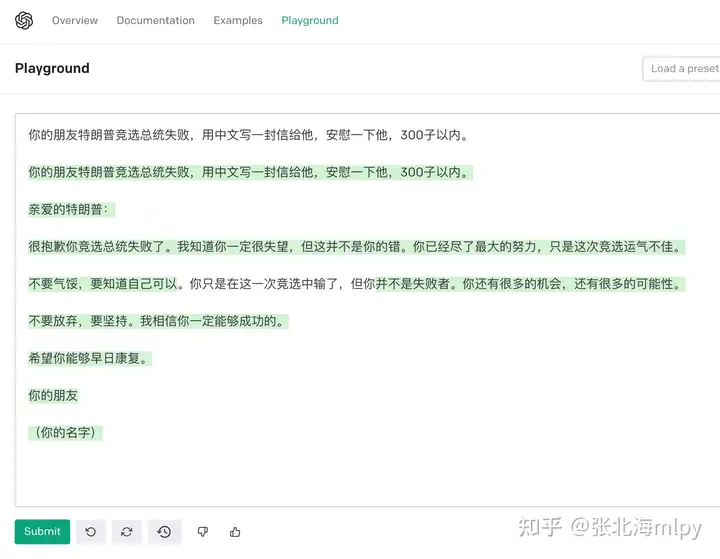Open the Overview tab
The image size is (720, 559).
pos(75,20)
